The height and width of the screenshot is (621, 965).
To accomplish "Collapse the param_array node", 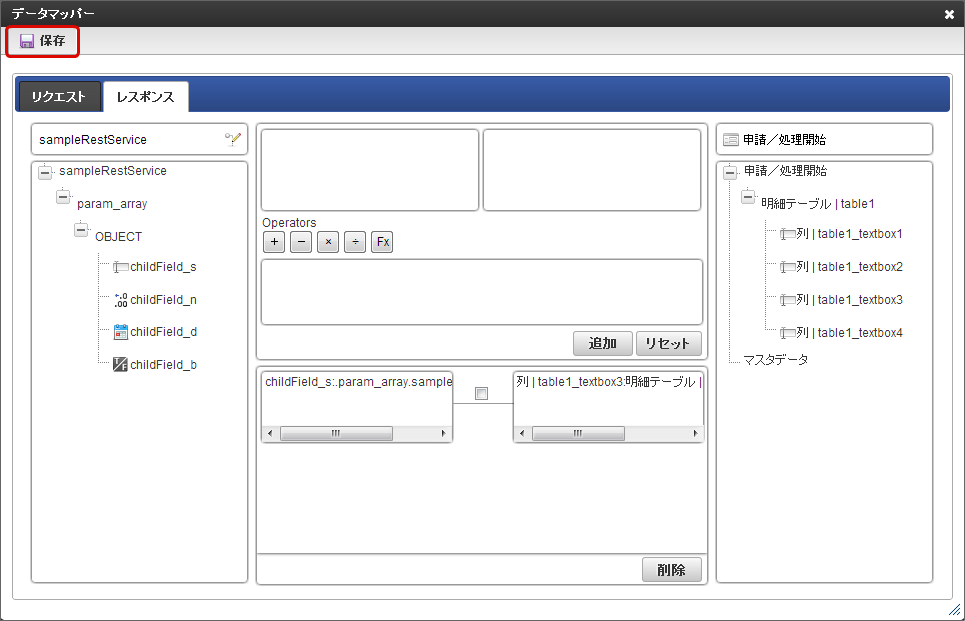I will click(x=63, y=197).
